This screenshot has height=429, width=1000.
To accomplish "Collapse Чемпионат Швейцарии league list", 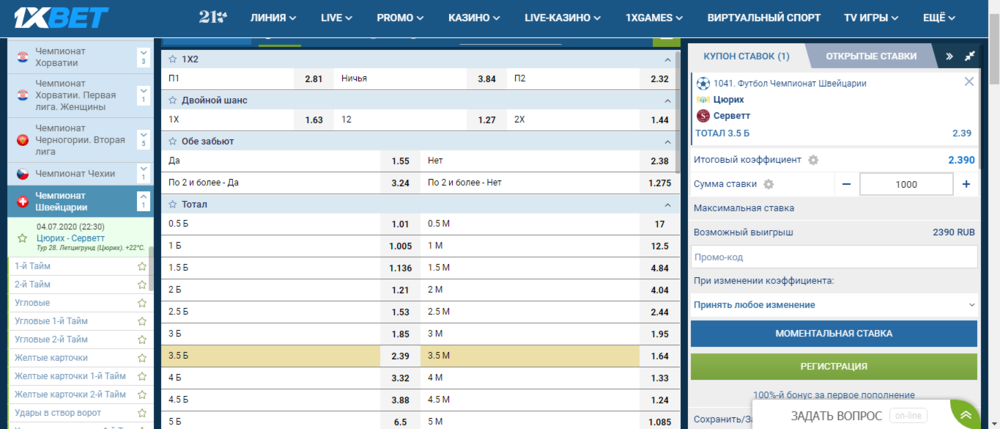I will click(143, 201).
